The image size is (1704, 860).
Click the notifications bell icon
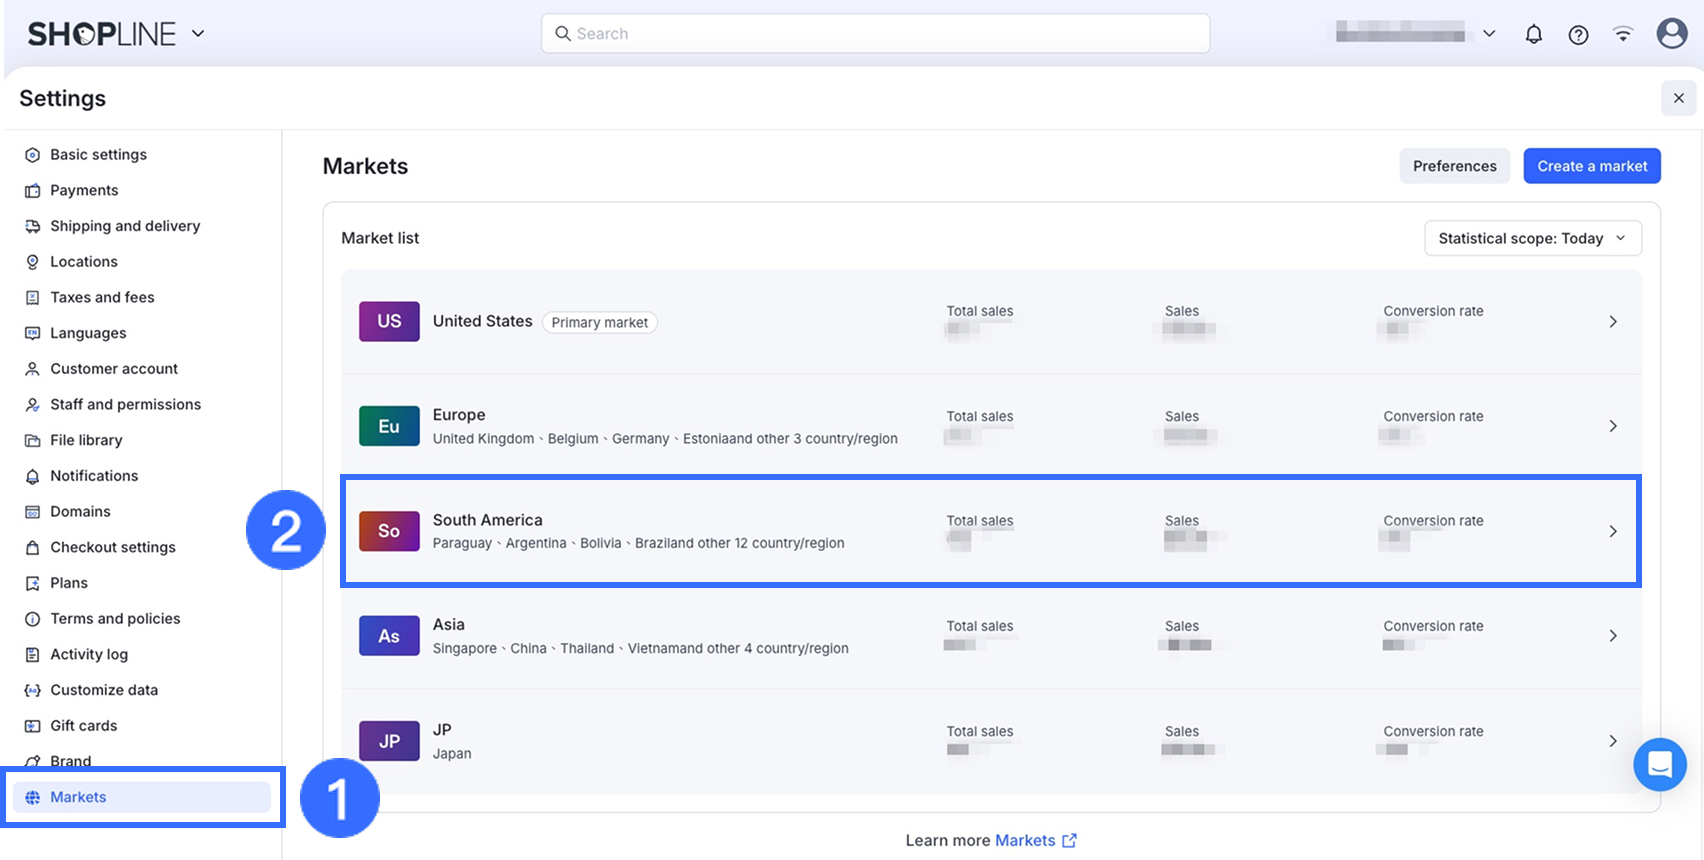coord(1533,34)
